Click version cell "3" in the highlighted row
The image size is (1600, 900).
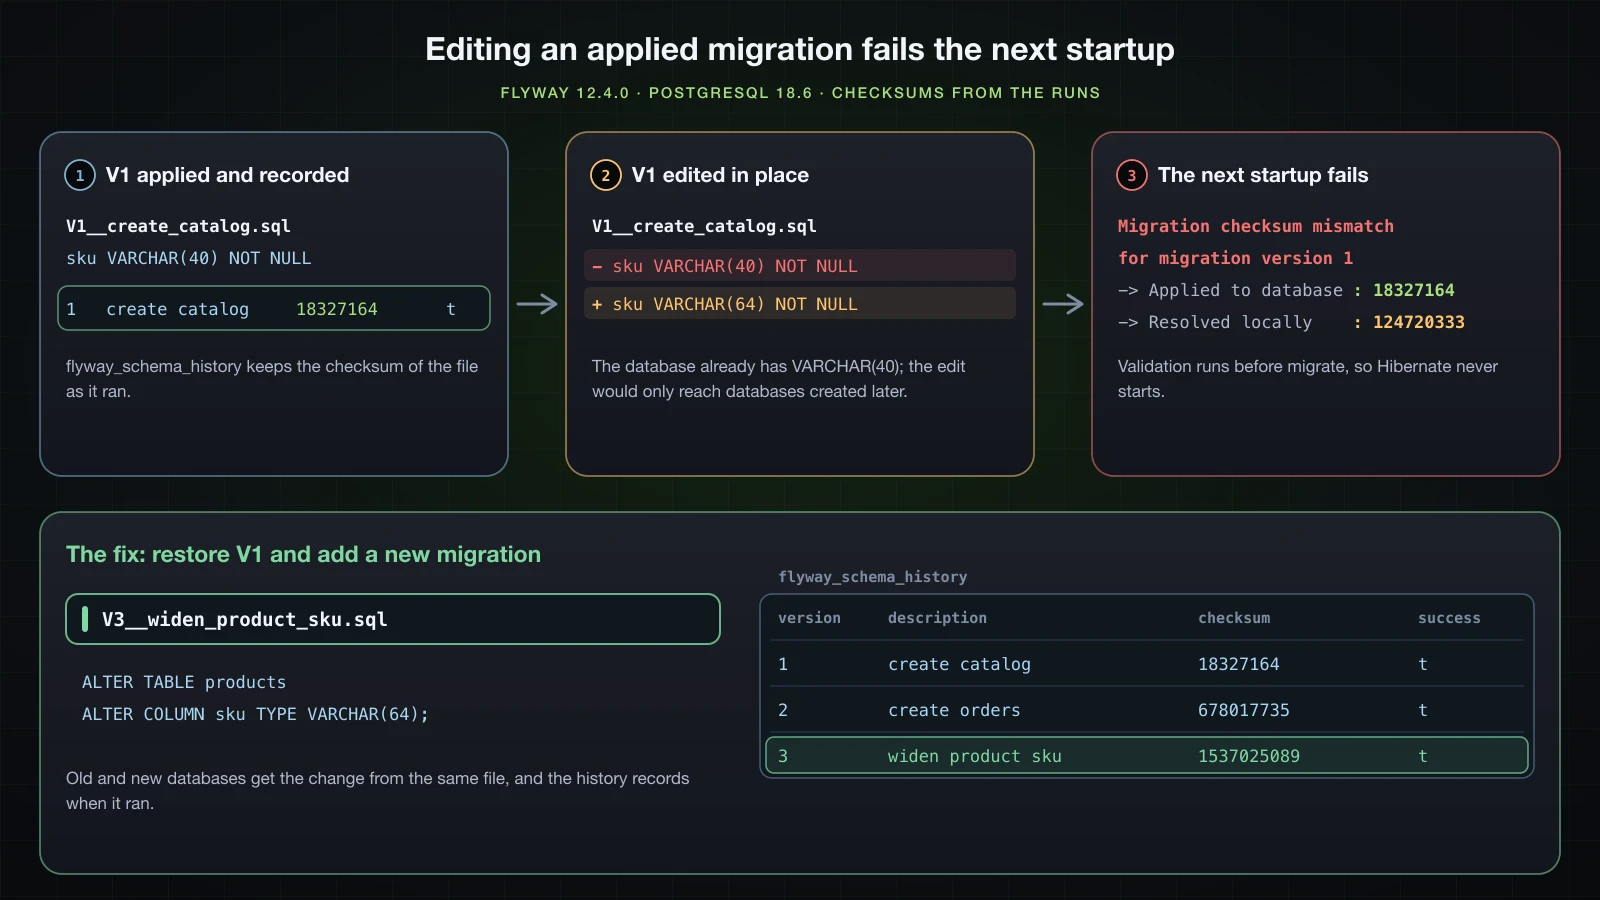pyautogui.click(x=783, y=756)
